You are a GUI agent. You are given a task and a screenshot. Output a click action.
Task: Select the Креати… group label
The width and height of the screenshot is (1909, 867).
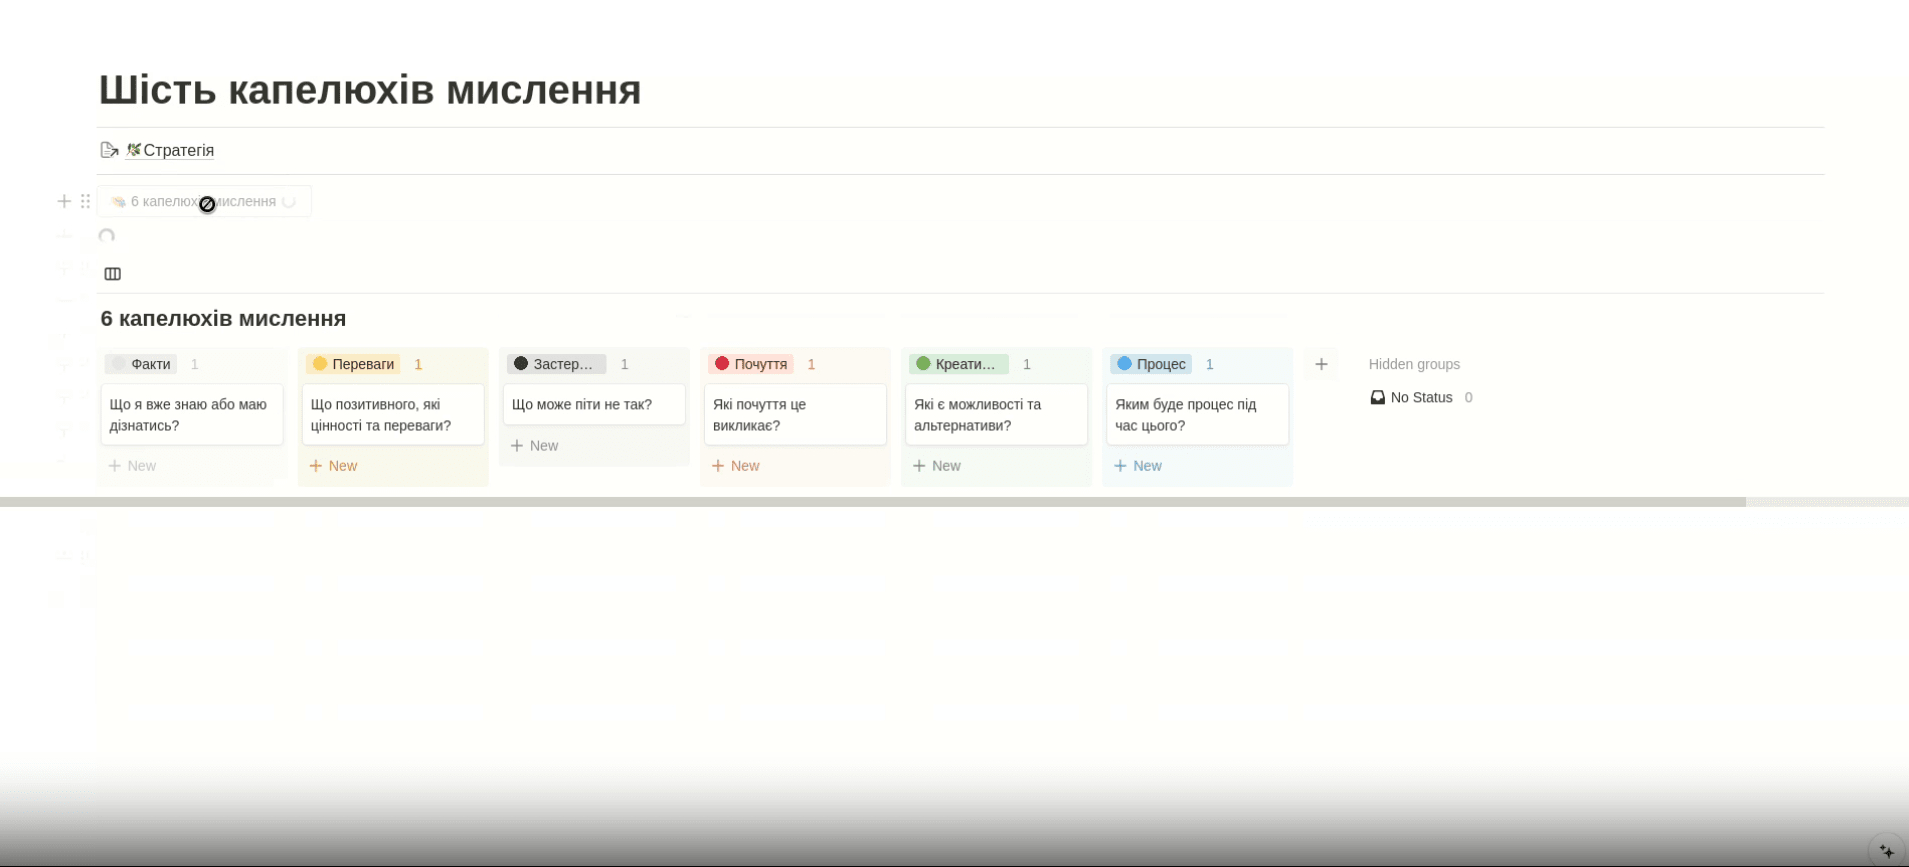[x=958, y=364]
